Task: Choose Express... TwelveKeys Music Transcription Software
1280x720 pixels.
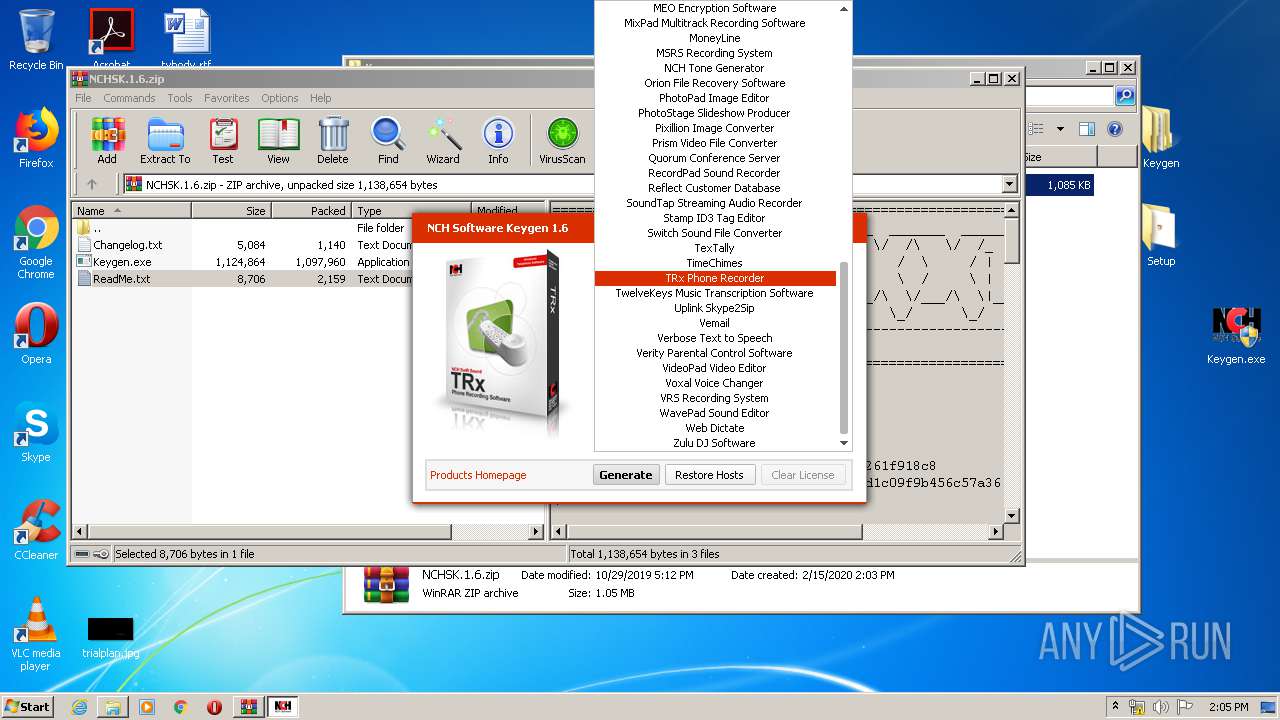Action: [714, 293]
